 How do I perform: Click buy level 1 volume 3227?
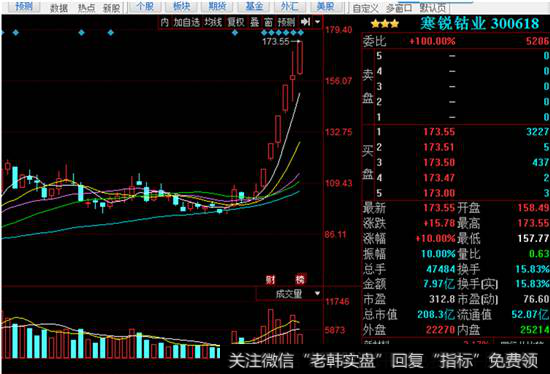pos(537,132)
